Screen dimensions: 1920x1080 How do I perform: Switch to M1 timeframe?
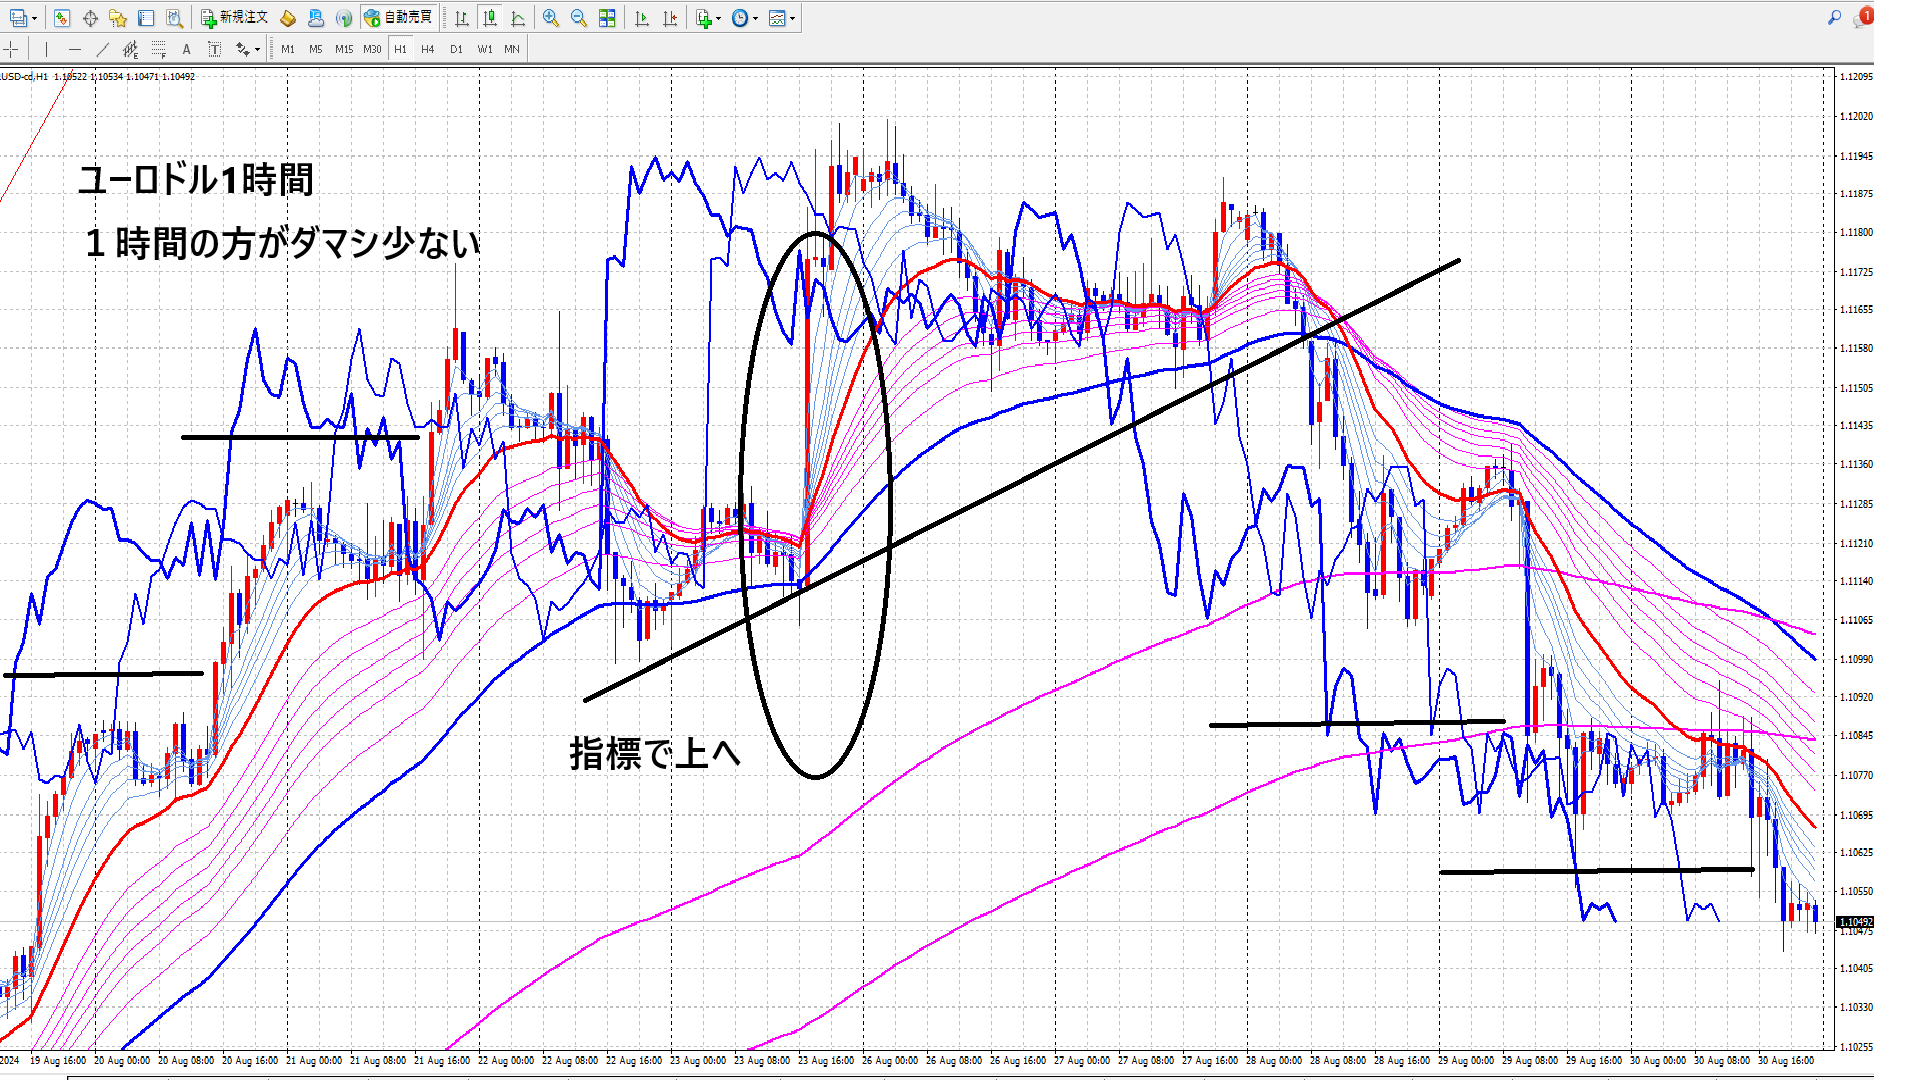click(x=288, y=49)
